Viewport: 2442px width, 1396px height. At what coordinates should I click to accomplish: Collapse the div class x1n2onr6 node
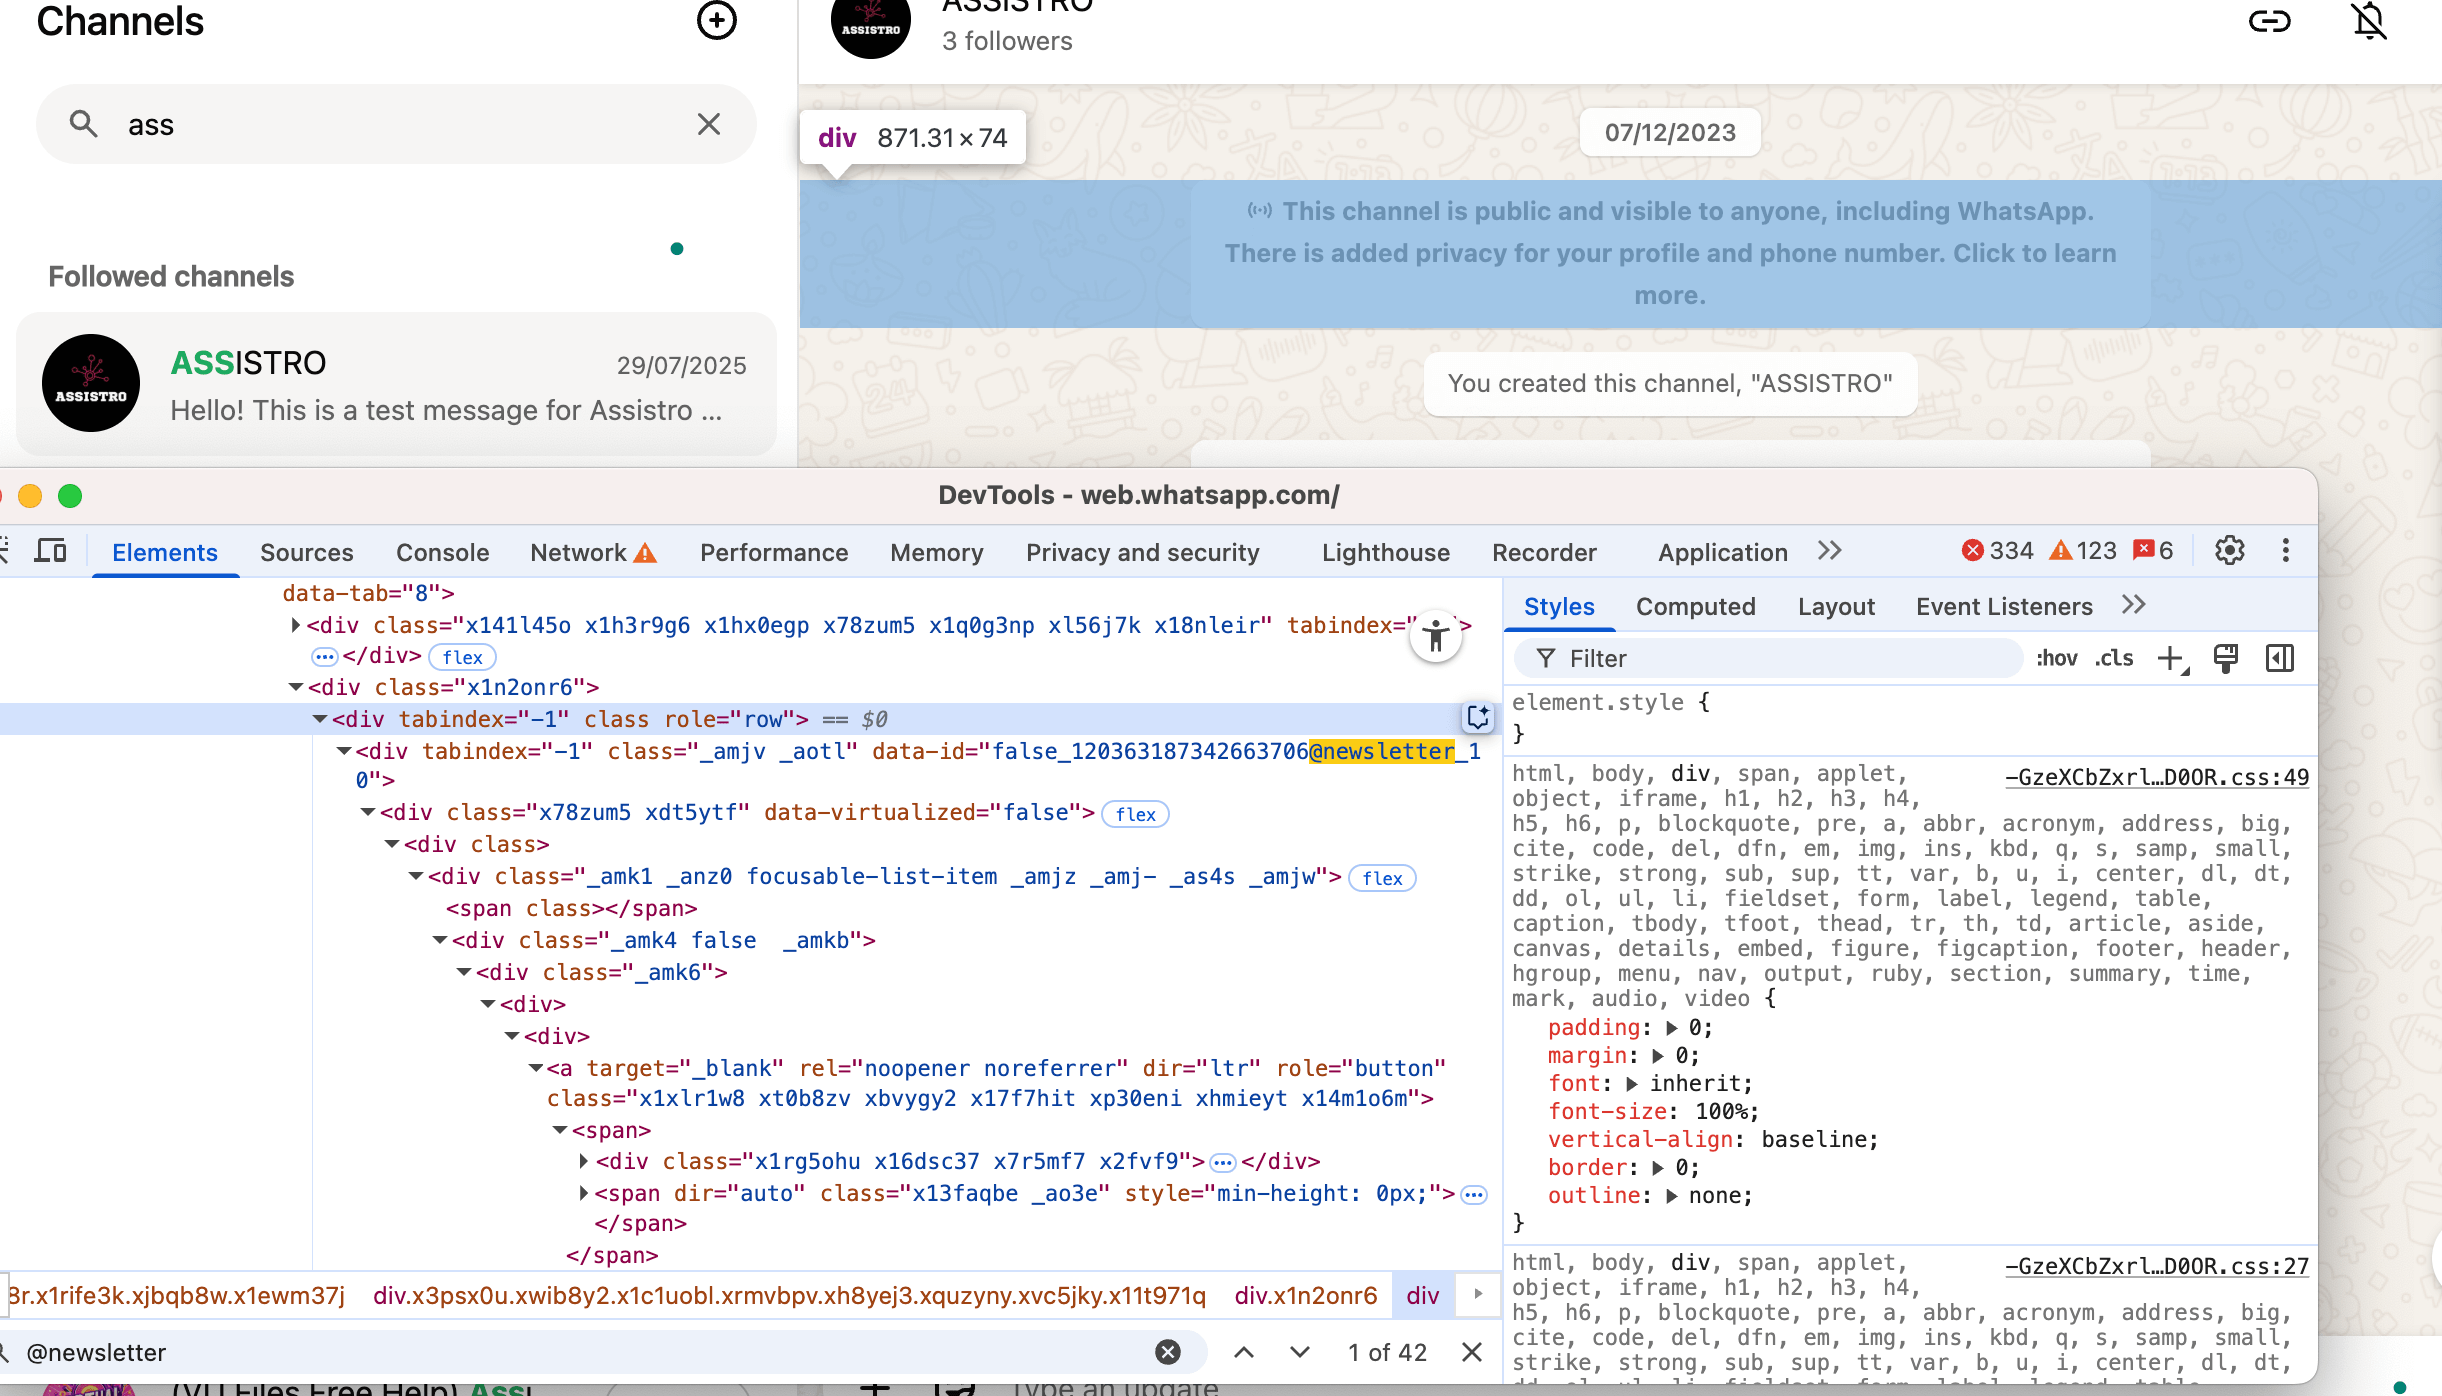pos(296,687)
